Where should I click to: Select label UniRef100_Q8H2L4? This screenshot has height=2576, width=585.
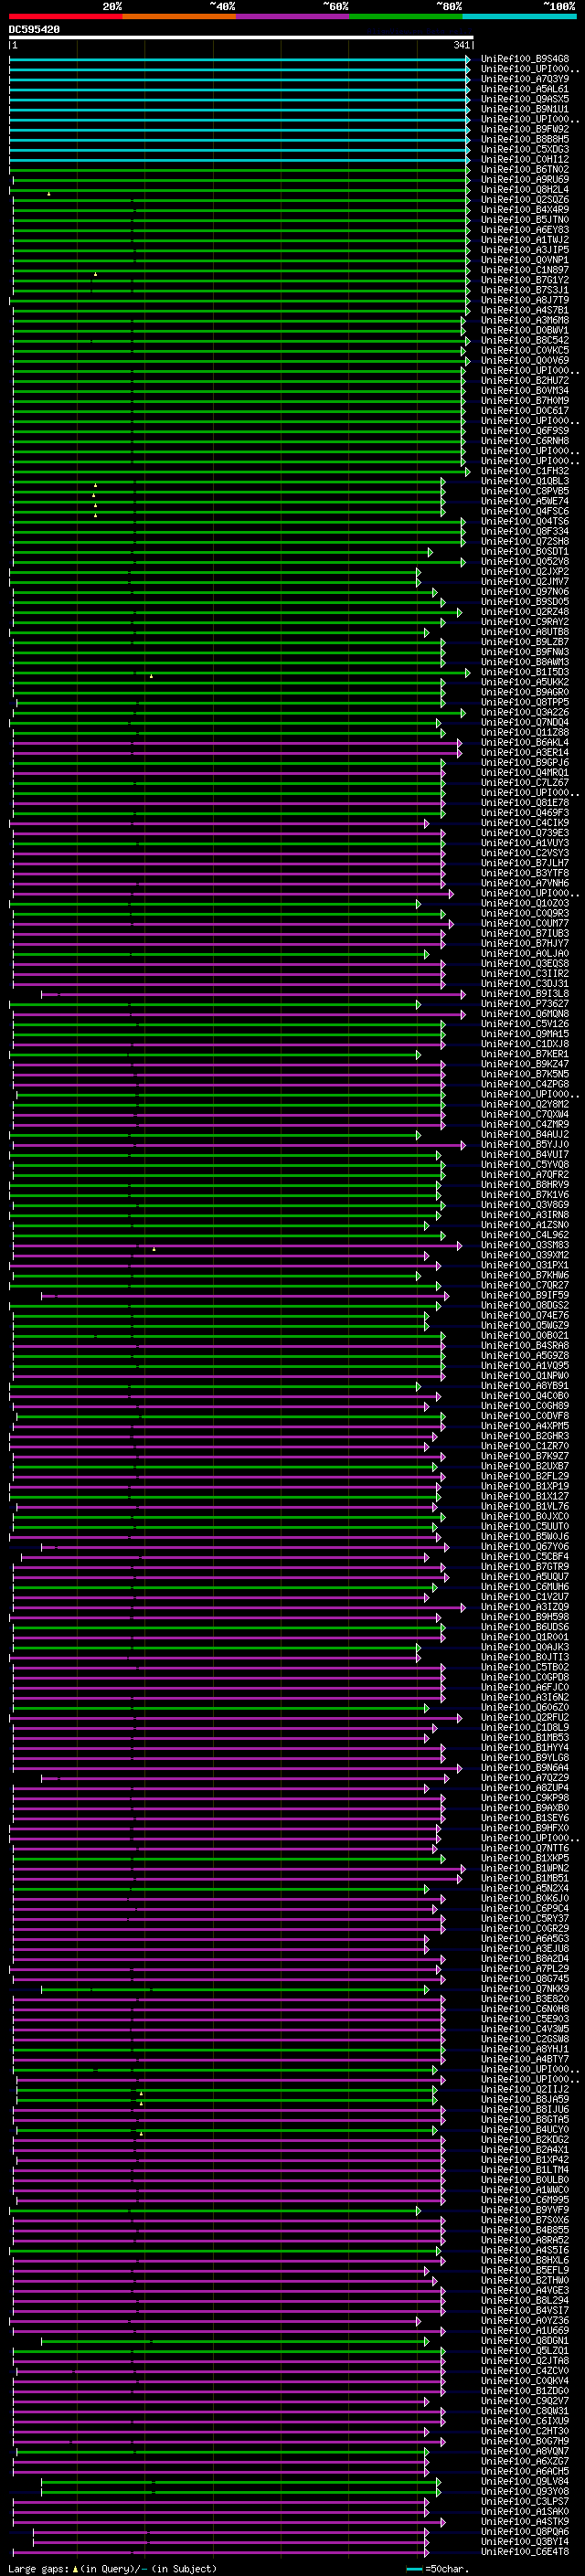click(x=524, y=189)
